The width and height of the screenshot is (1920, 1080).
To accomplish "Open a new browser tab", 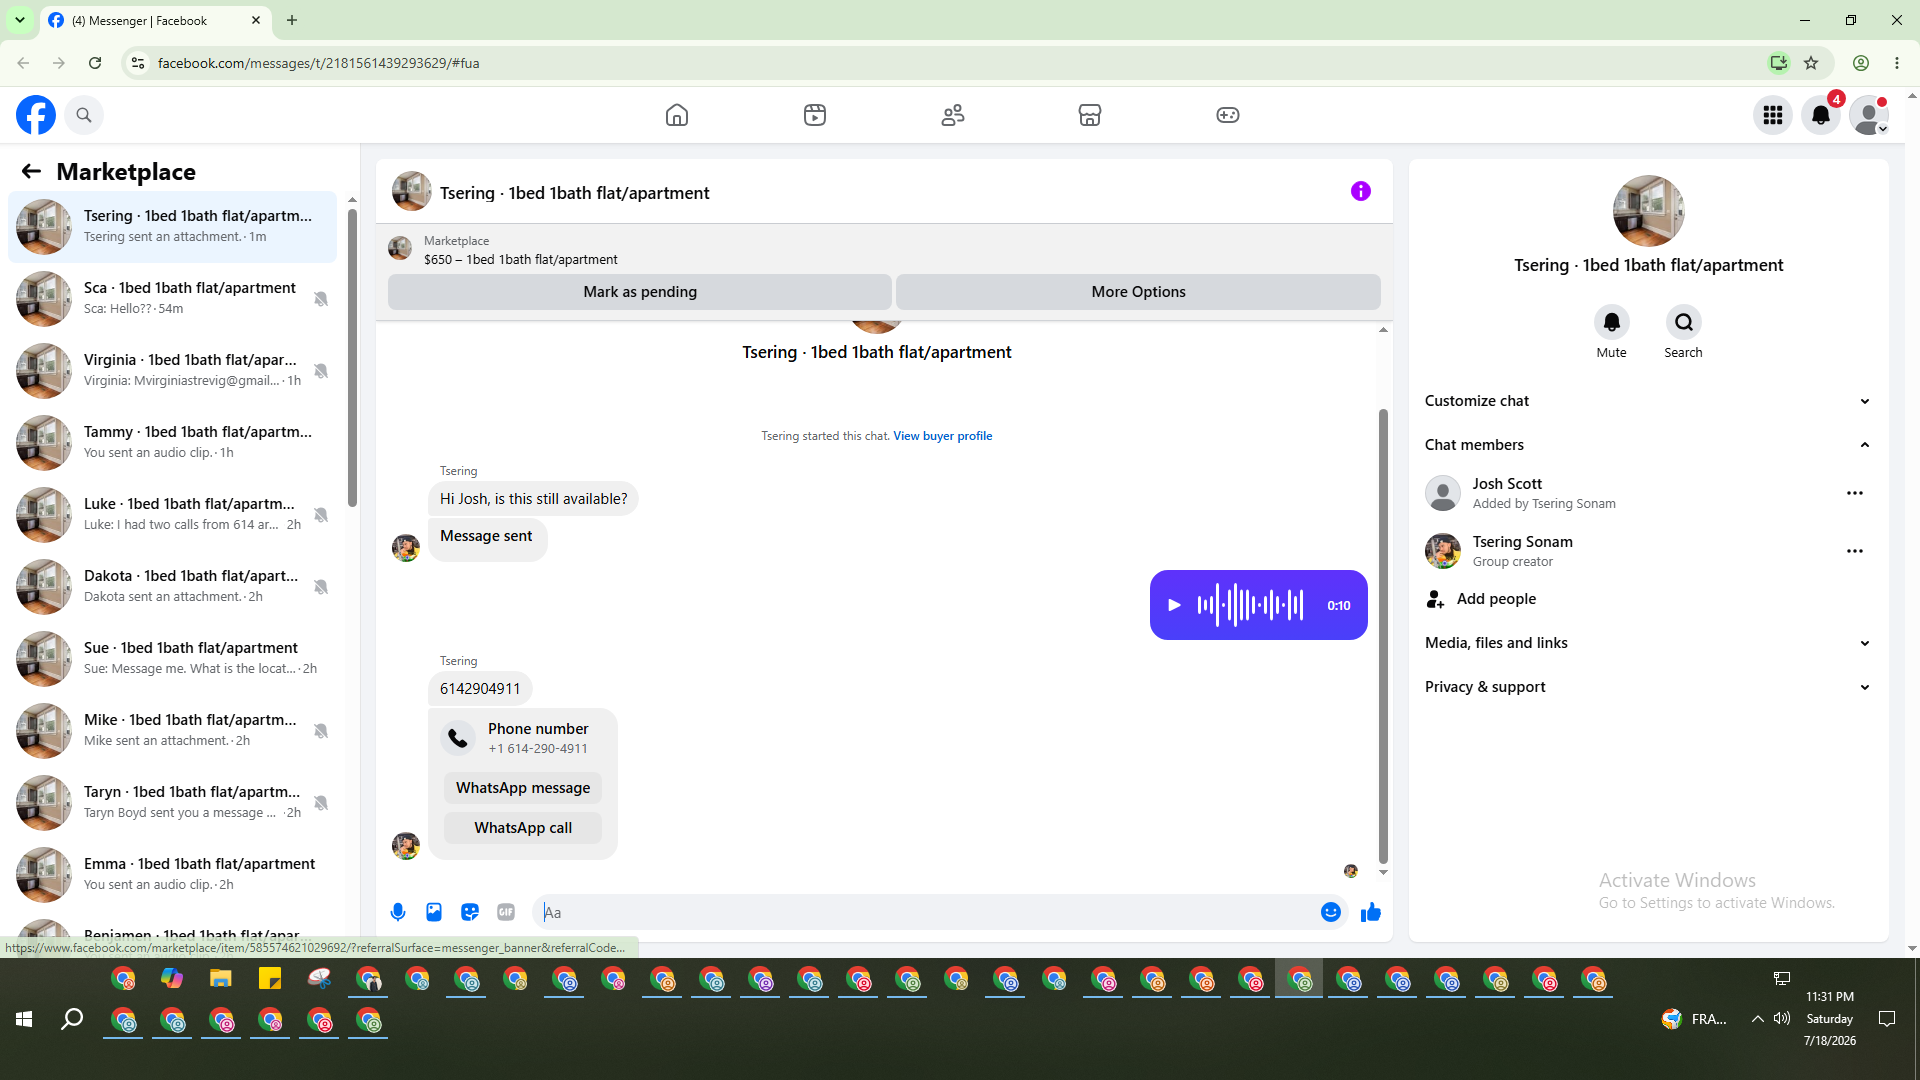I will point(292,20).
